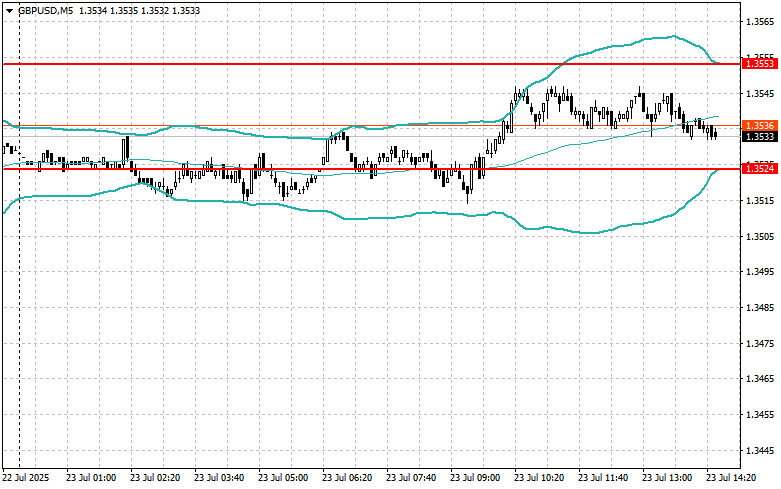Click the 23 Jul 13:00 time label

pos(667,478)
